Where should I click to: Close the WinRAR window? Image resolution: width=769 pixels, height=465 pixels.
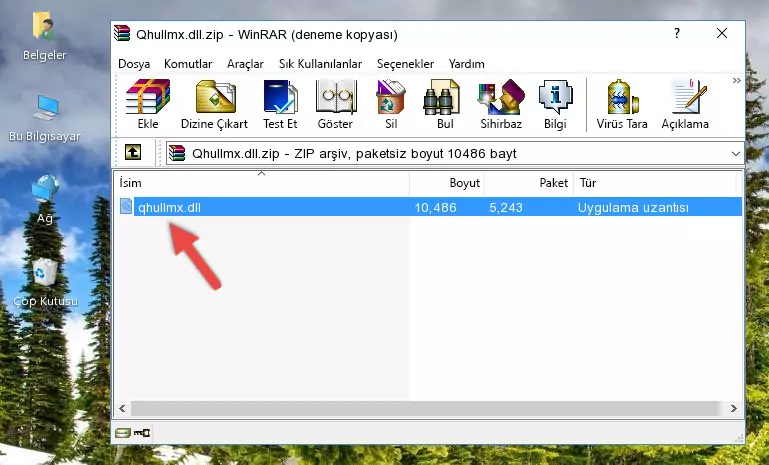point(721,33)
